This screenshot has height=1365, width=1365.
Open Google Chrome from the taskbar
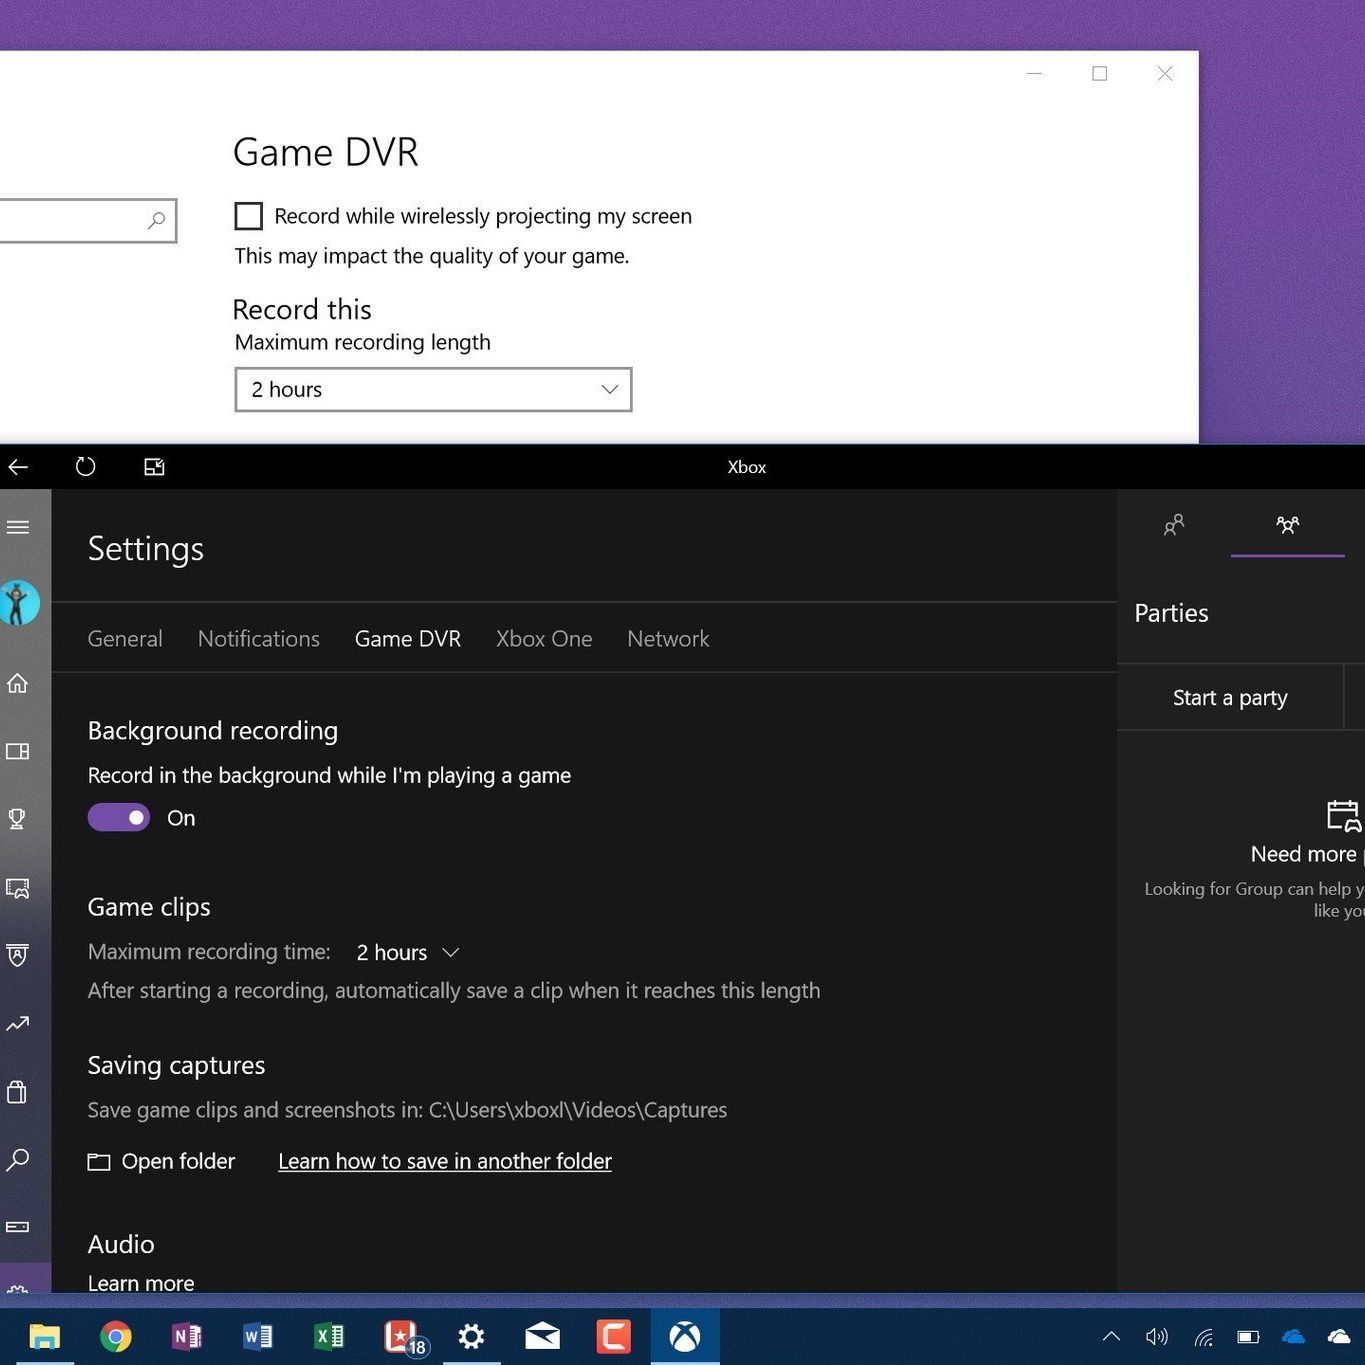(x=116, y=1337)
